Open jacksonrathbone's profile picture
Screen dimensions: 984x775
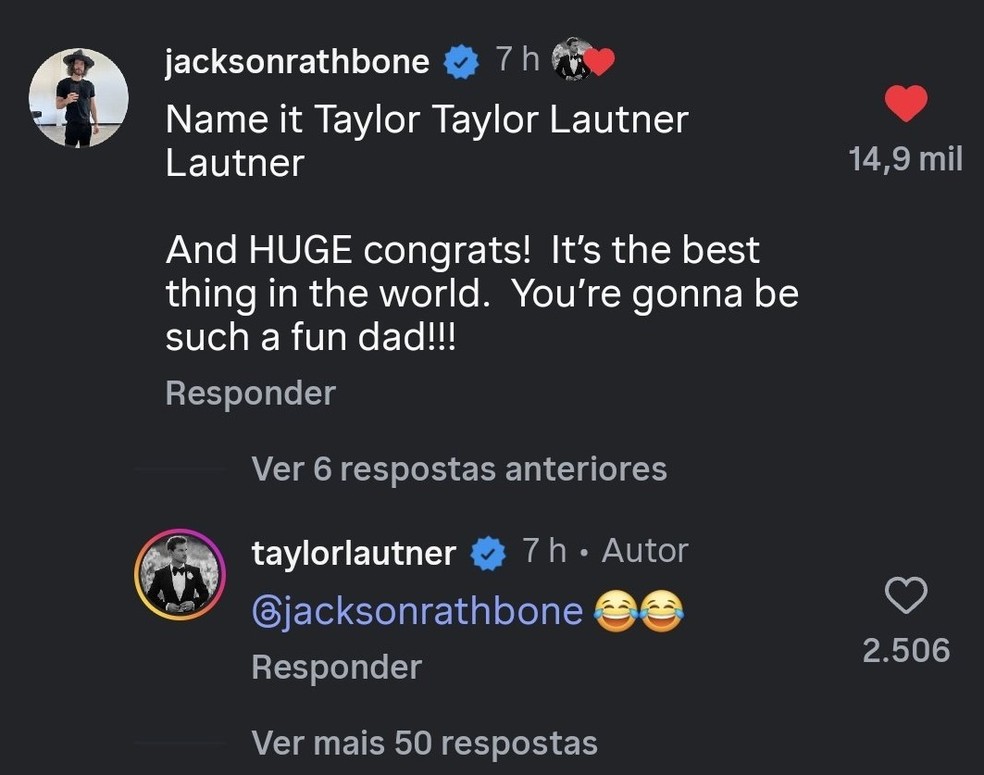point(80,97)
